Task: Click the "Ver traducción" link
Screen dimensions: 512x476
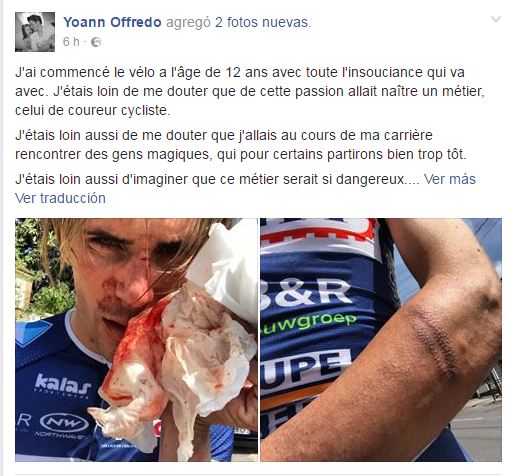Action: 60,198
